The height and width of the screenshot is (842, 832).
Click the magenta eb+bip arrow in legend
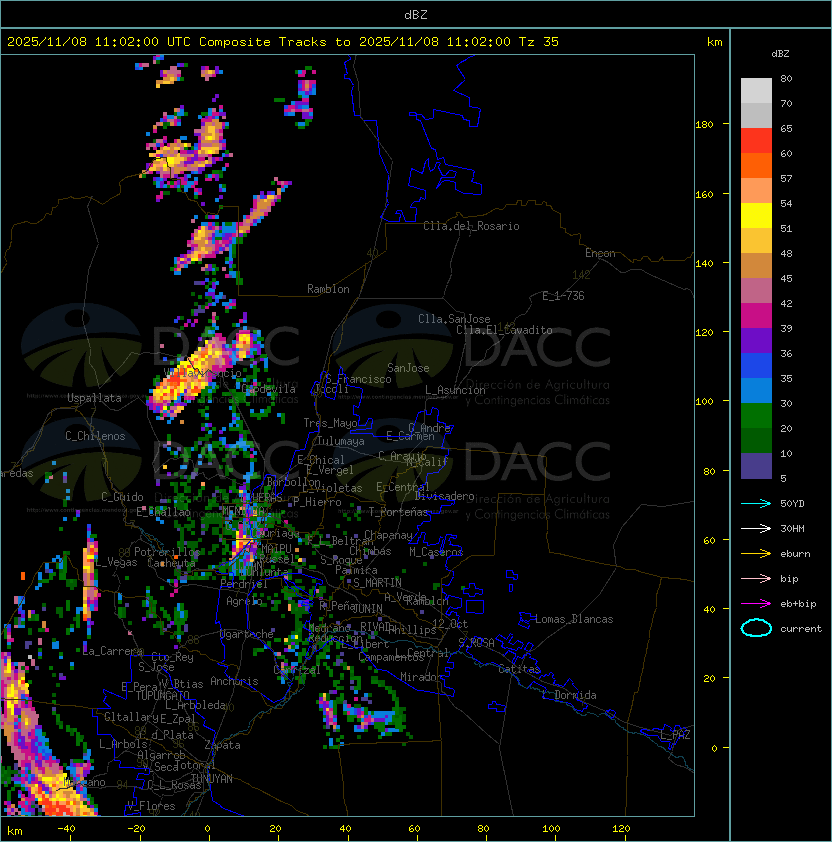(x=756, y=604)
